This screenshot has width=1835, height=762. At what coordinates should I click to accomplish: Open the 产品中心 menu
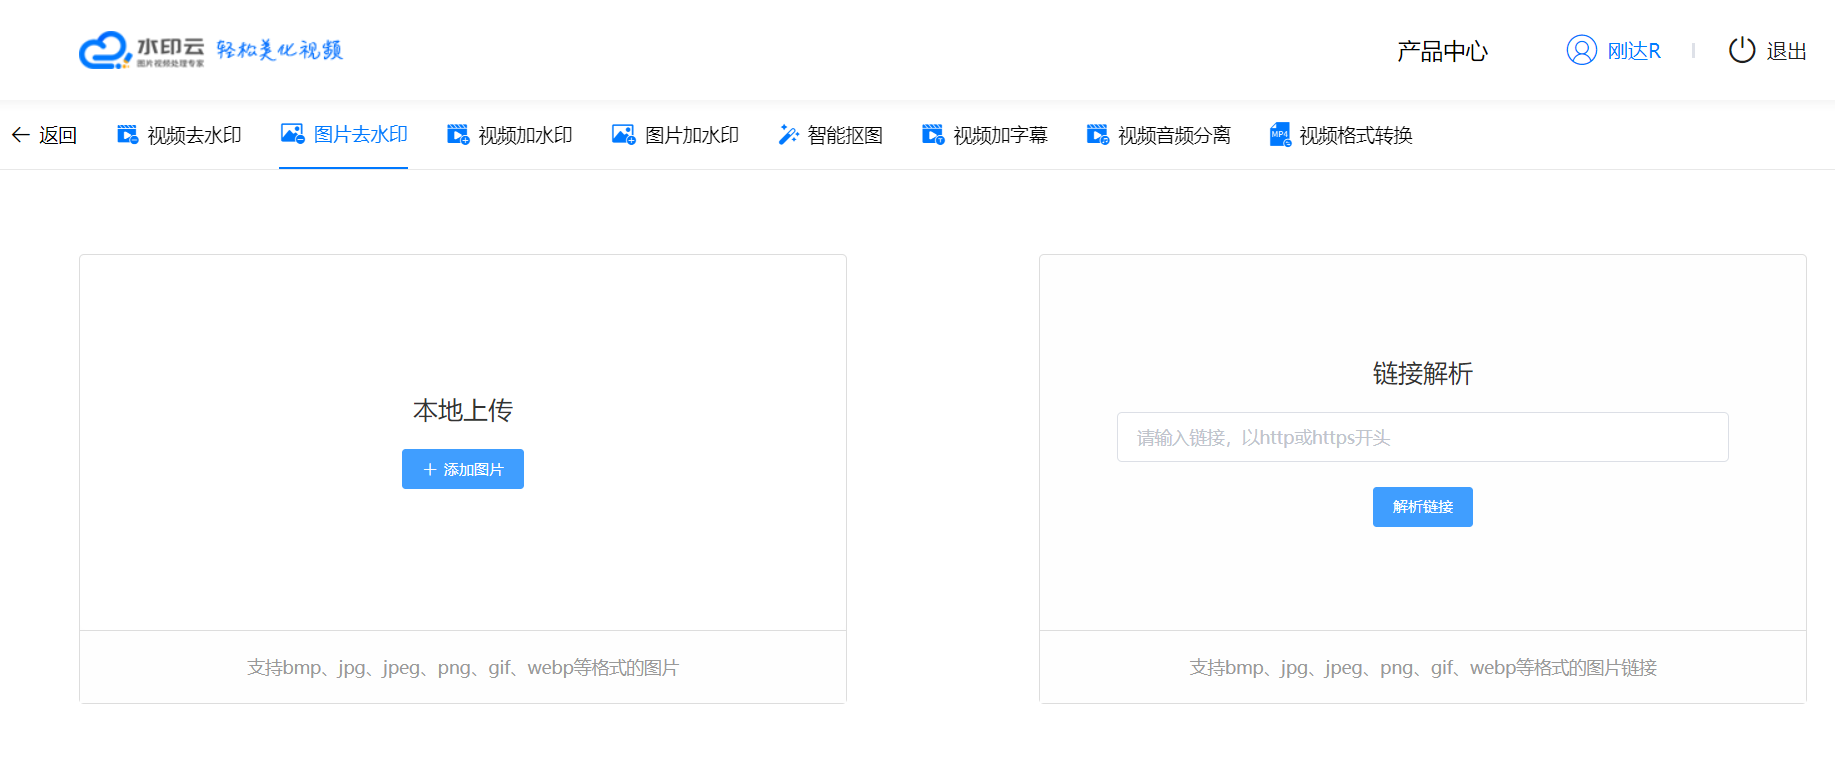click(x=1441, y=51)
